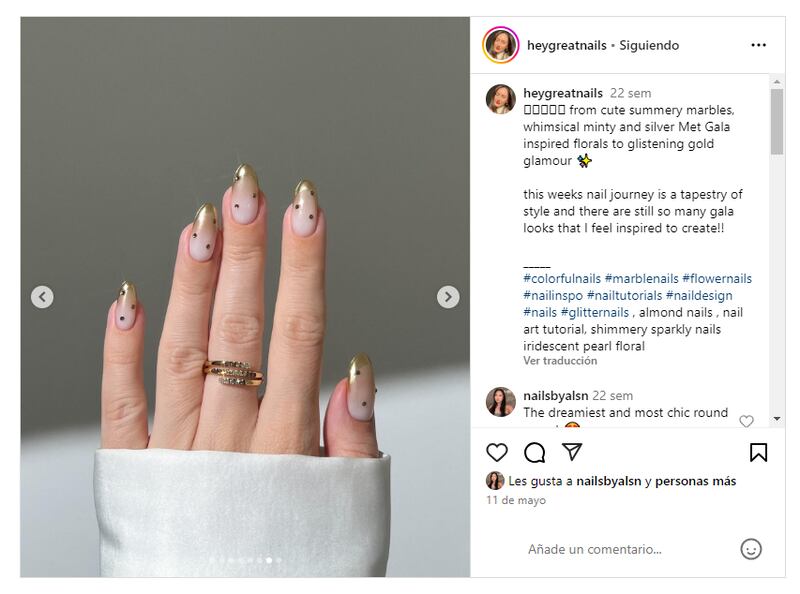Open the three-dot more options menu
Screen dimensions: 800x594
pyautogui.click(x=759, y=45)
